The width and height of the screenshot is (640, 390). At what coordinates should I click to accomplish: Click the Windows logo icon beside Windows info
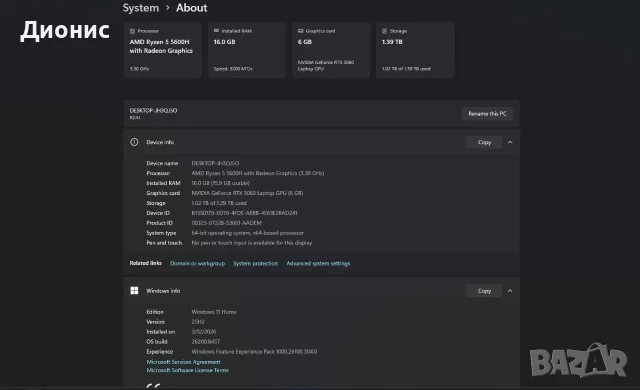[134, 290]
